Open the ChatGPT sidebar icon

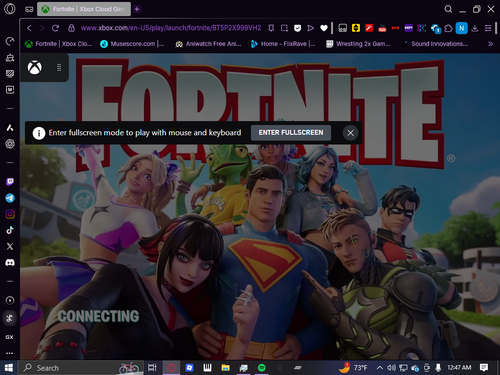click(10, 144)
